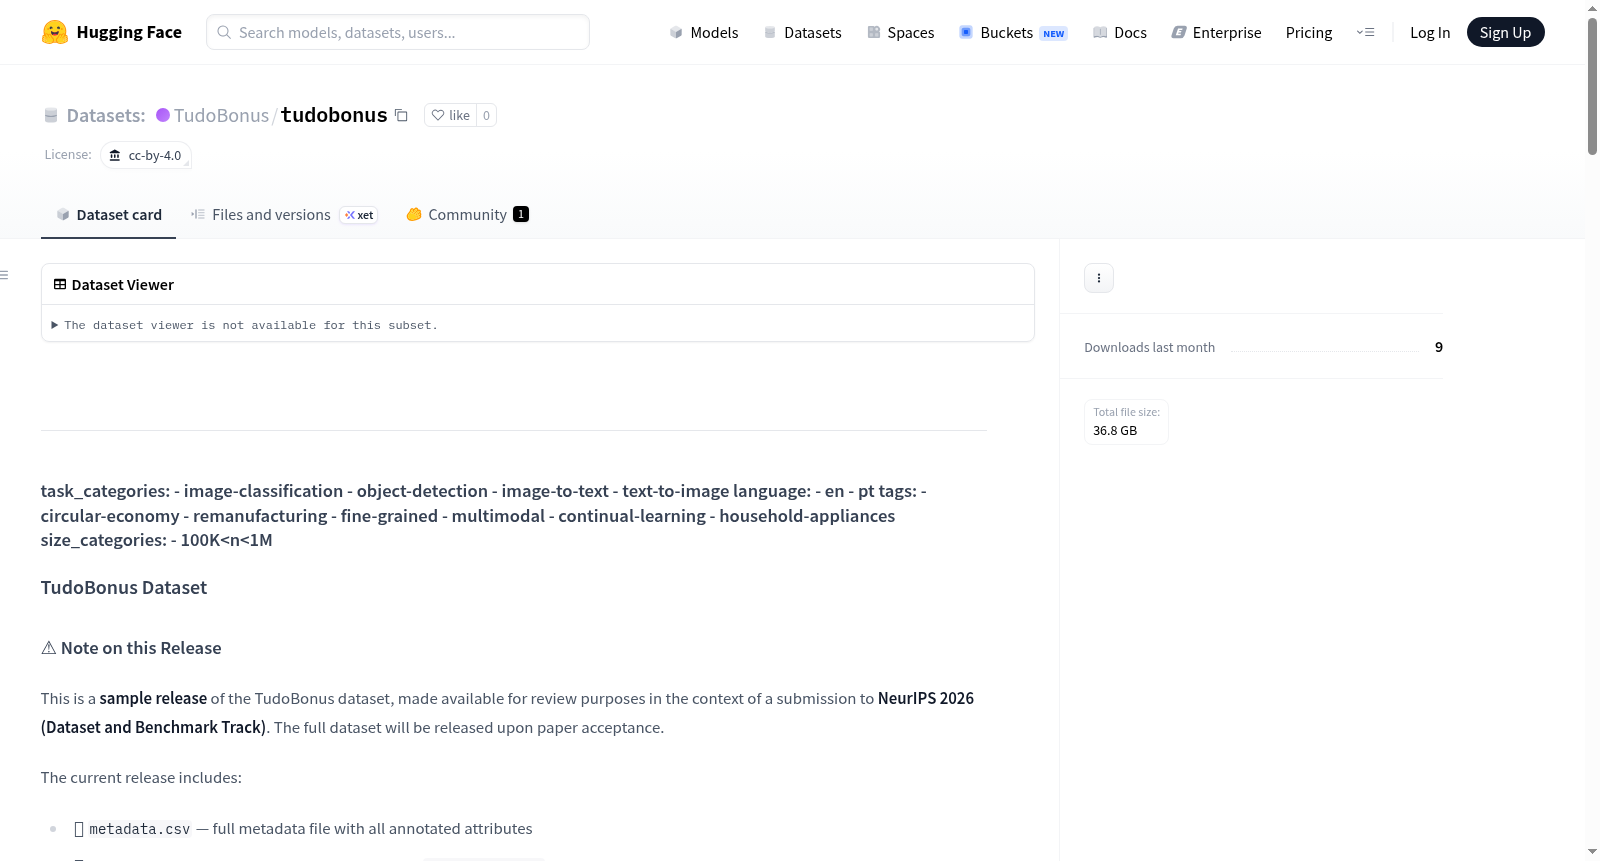
Task: Click the TudoBonus purple avatar icon
Action: coord(163,115)
